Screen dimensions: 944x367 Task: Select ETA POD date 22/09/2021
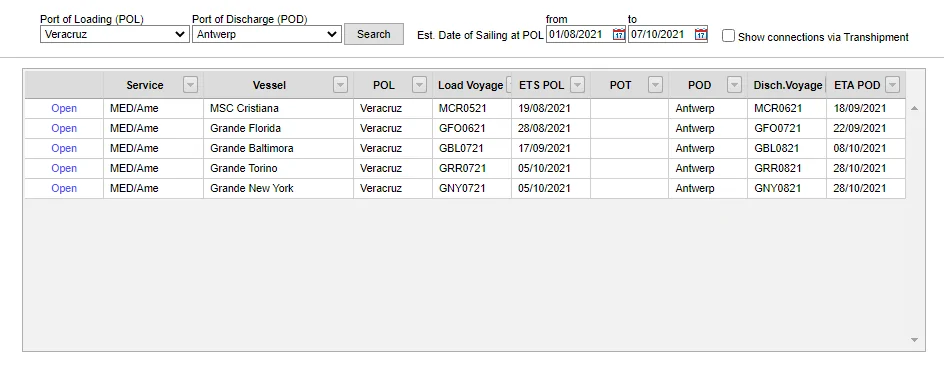click(866, 129)
